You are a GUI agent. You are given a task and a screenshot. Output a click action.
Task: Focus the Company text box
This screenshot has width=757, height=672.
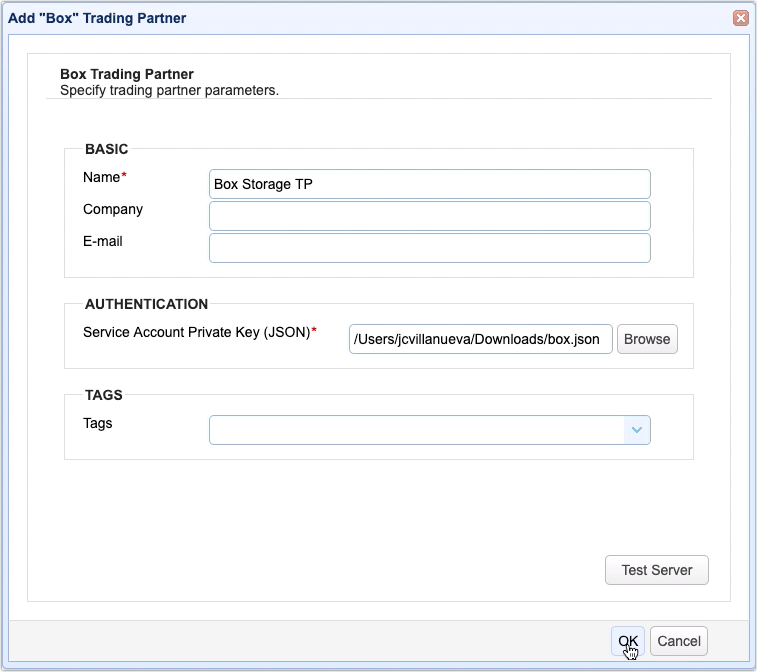(429, 216)
